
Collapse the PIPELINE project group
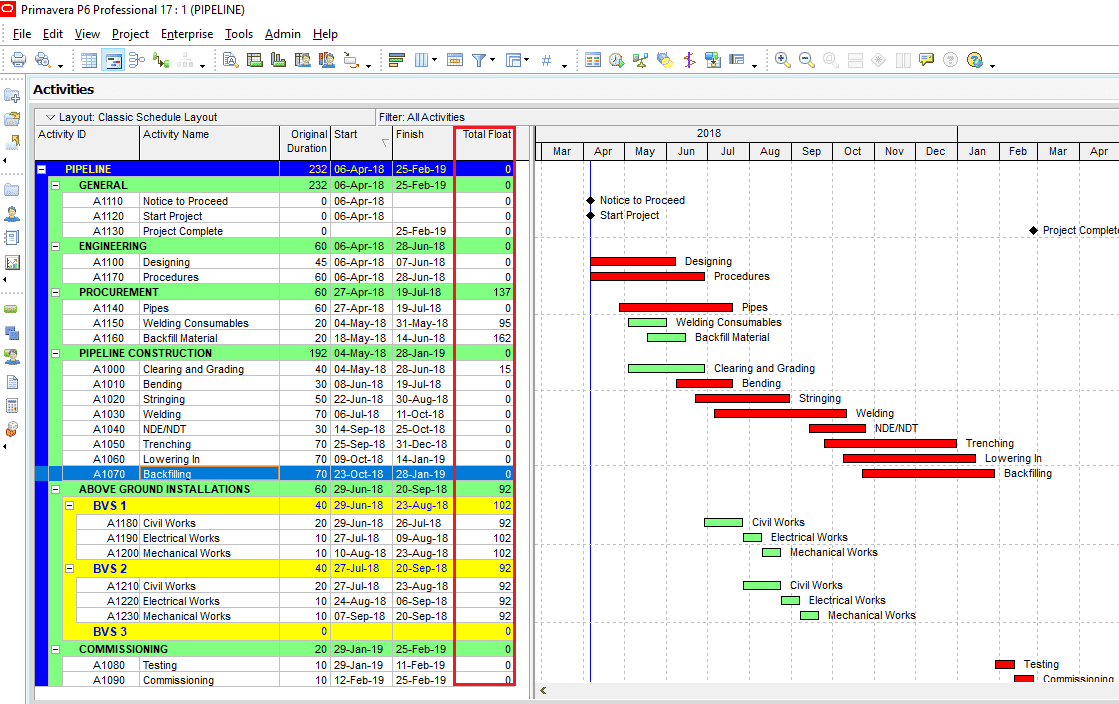41,169
